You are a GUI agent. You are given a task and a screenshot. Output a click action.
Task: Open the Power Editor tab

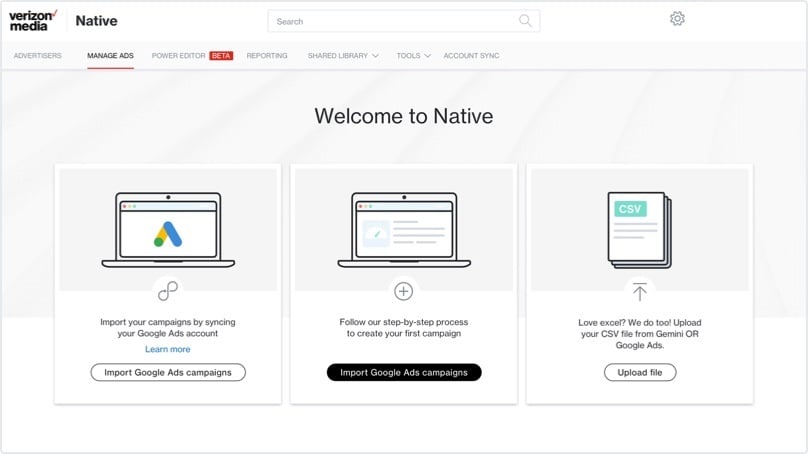tap(178, 56)
